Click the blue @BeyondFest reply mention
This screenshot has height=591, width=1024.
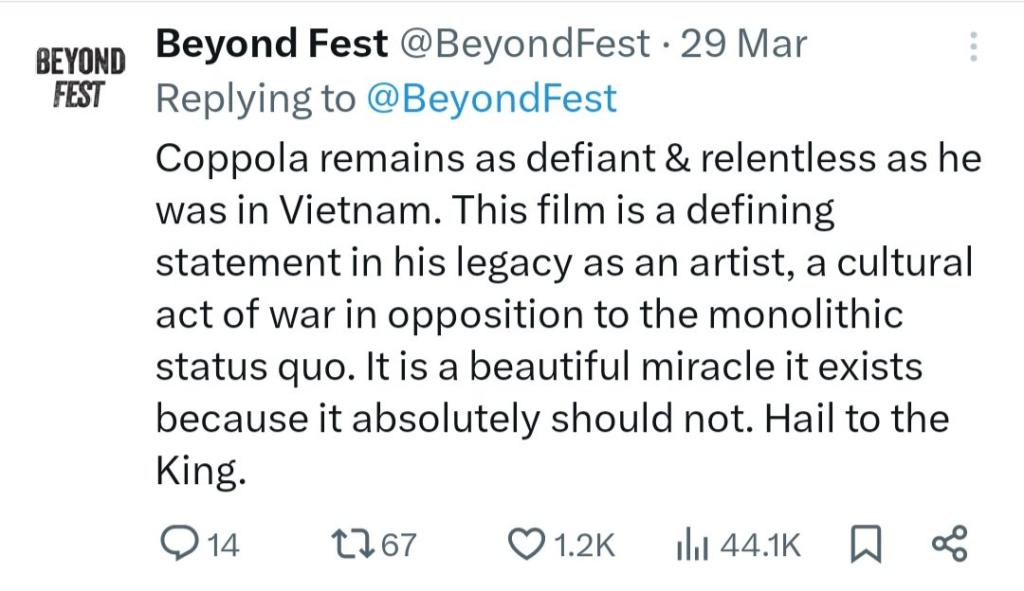click(492, 99)
